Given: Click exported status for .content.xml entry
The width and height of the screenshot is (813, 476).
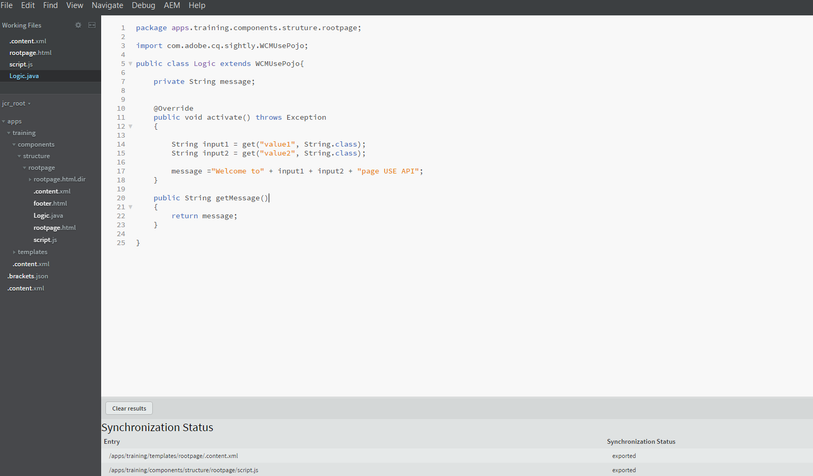Looking at the screenshot, I should [x=624, y=456].
